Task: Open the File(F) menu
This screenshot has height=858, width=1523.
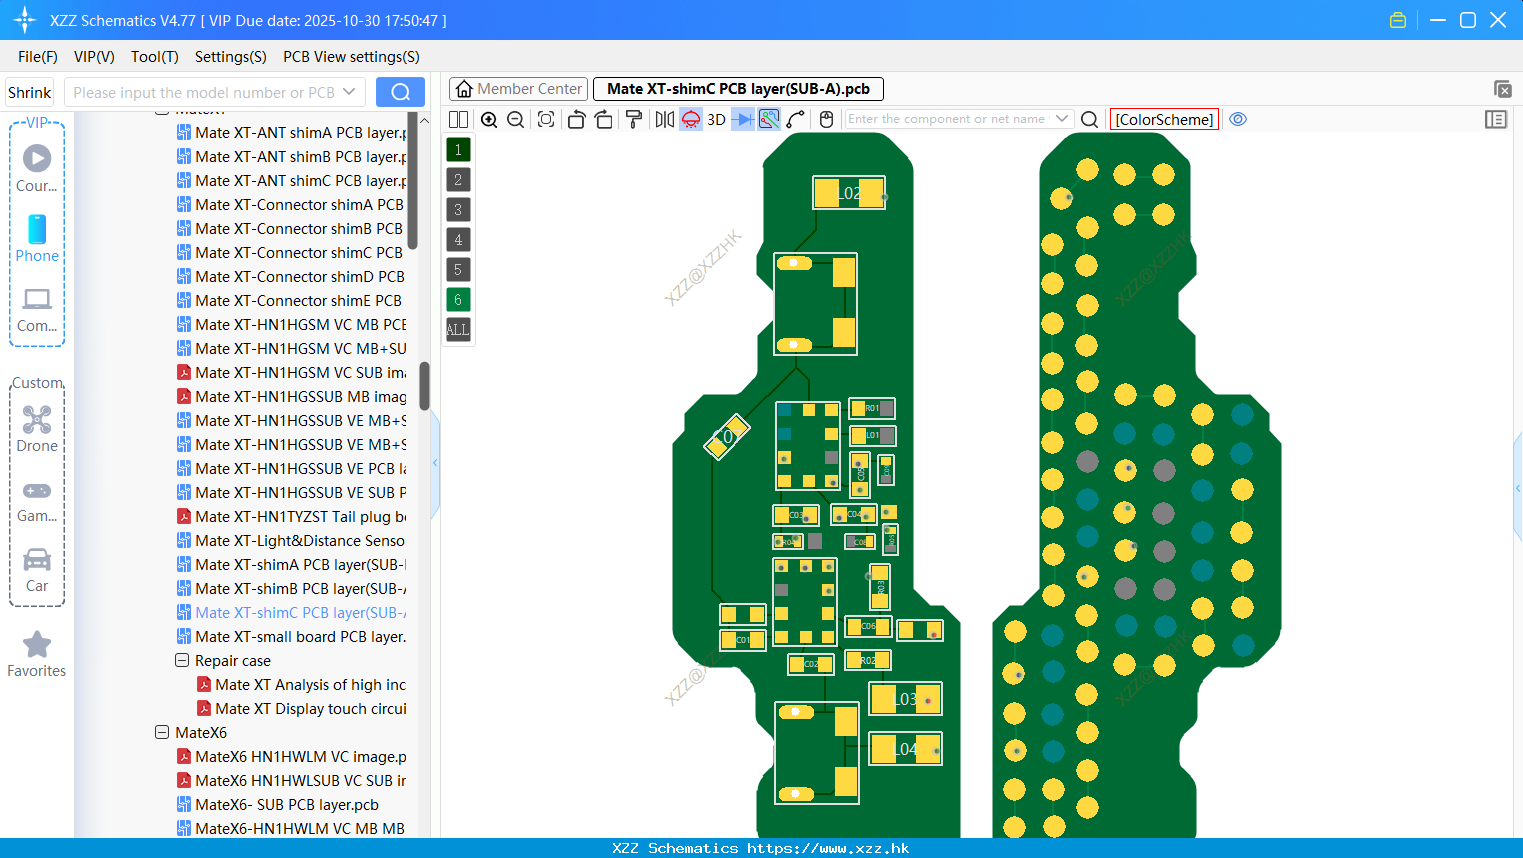Action: click(x=38, y=57)
